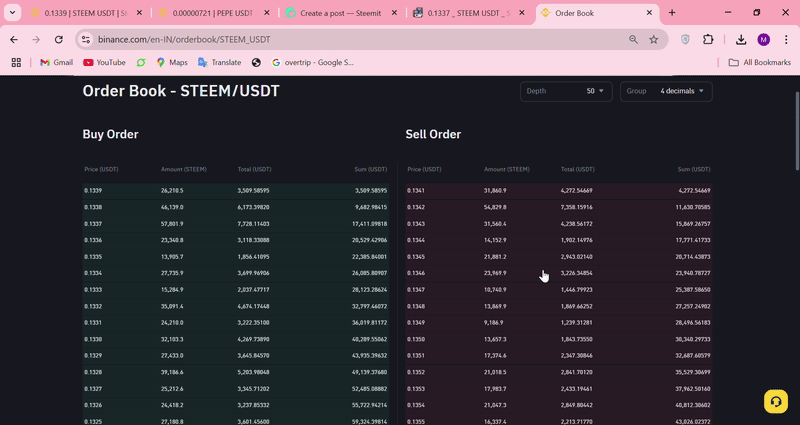Open the Extensions puzzle icon
The image size is (800, 425).
click(x=708, y=39)
